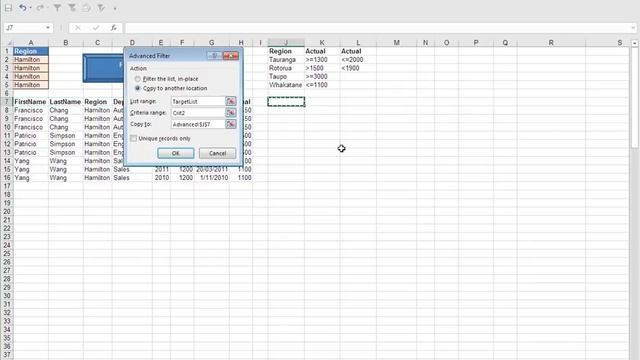Click OK in Advanced Filter dialog
The height and width of the screenshot is (360, 640).
pos(176,153)
